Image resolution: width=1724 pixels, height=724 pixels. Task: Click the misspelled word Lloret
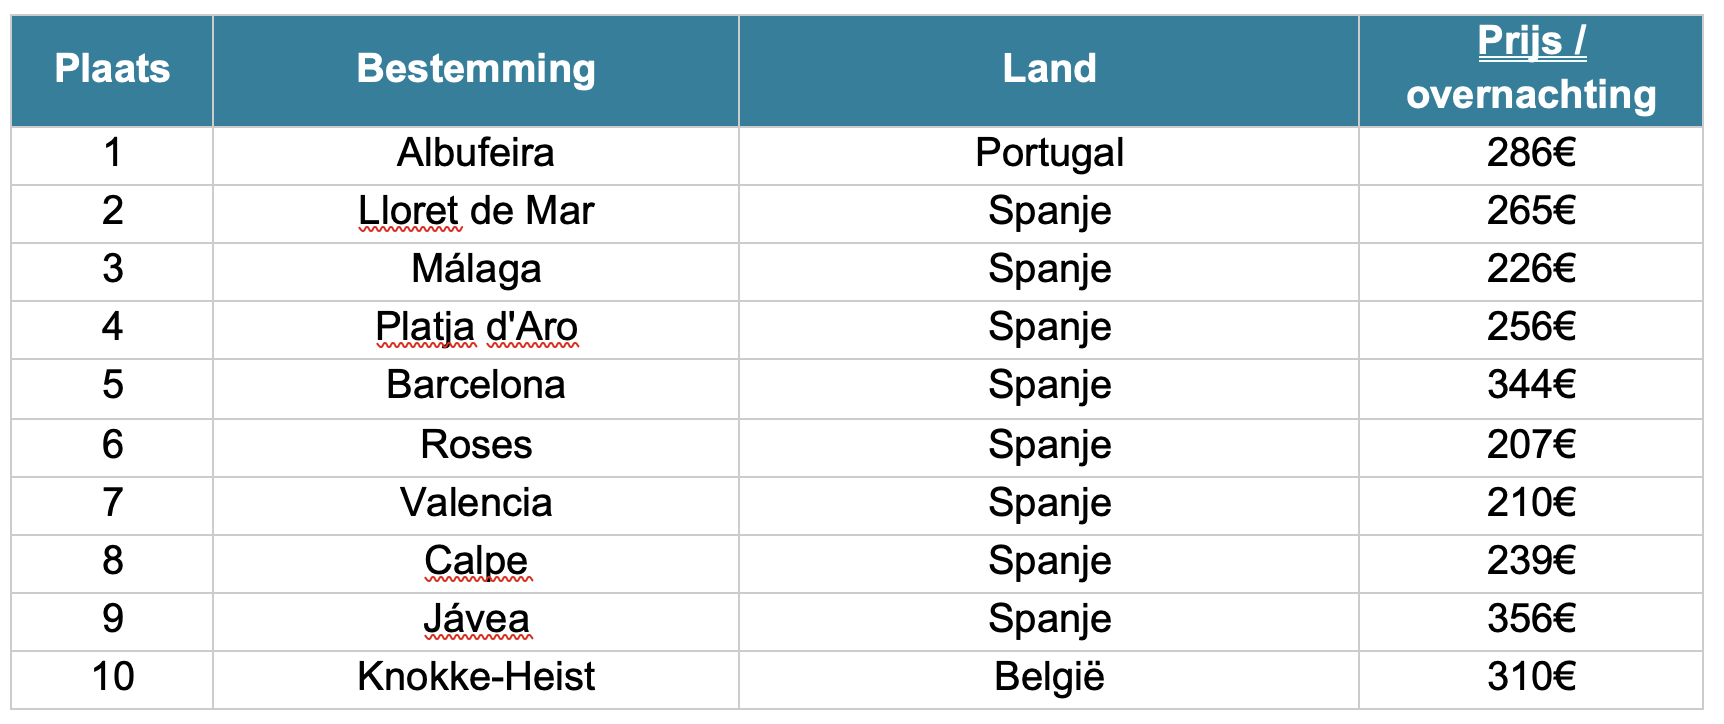[x=408, y=211]
